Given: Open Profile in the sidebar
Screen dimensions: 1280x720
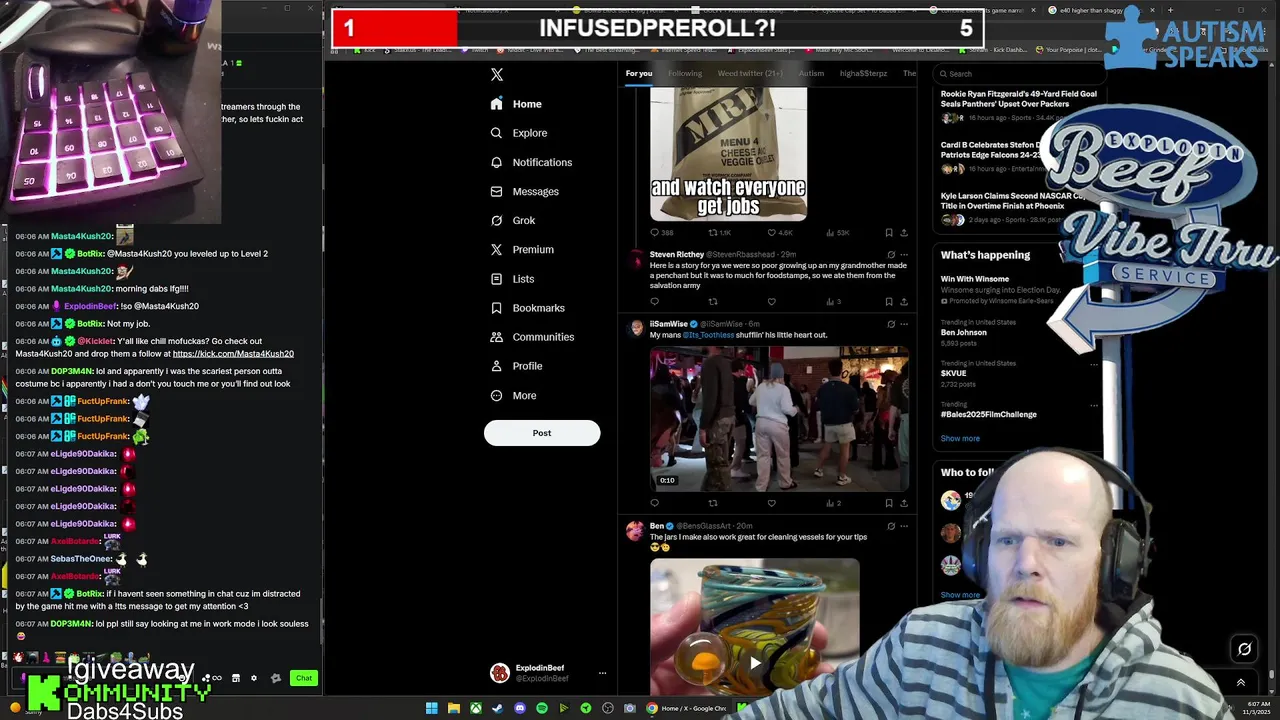Looking at the screenshot, I should (516, 366).
